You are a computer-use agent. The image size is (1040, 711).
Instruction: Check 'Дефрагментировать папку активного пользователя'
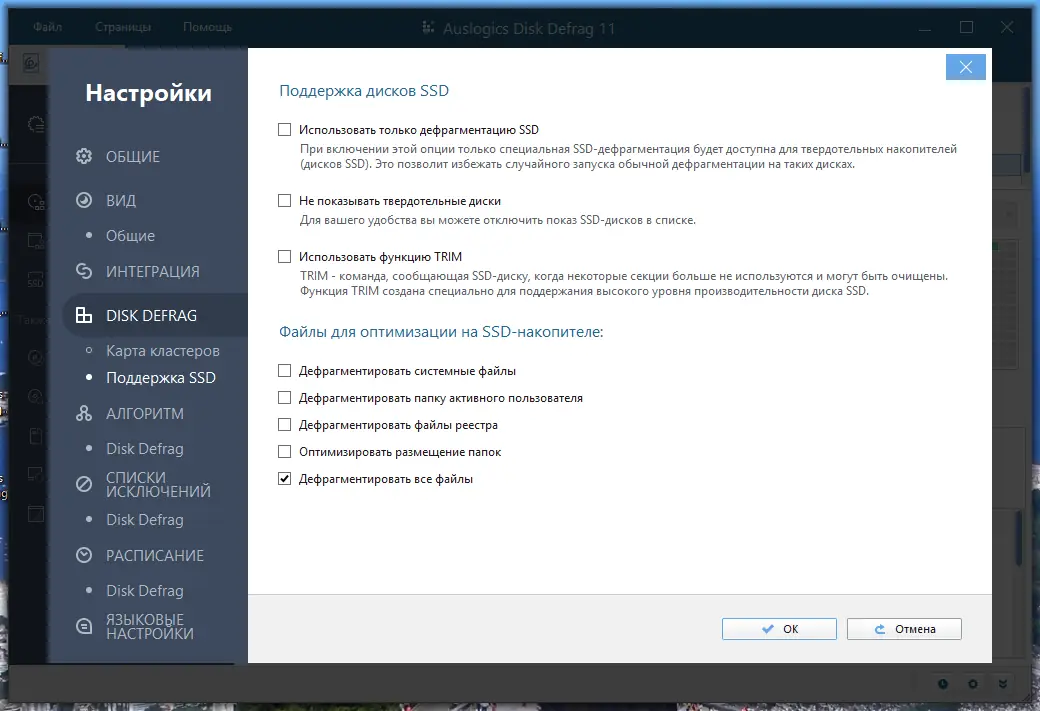(x=285, y=397)
